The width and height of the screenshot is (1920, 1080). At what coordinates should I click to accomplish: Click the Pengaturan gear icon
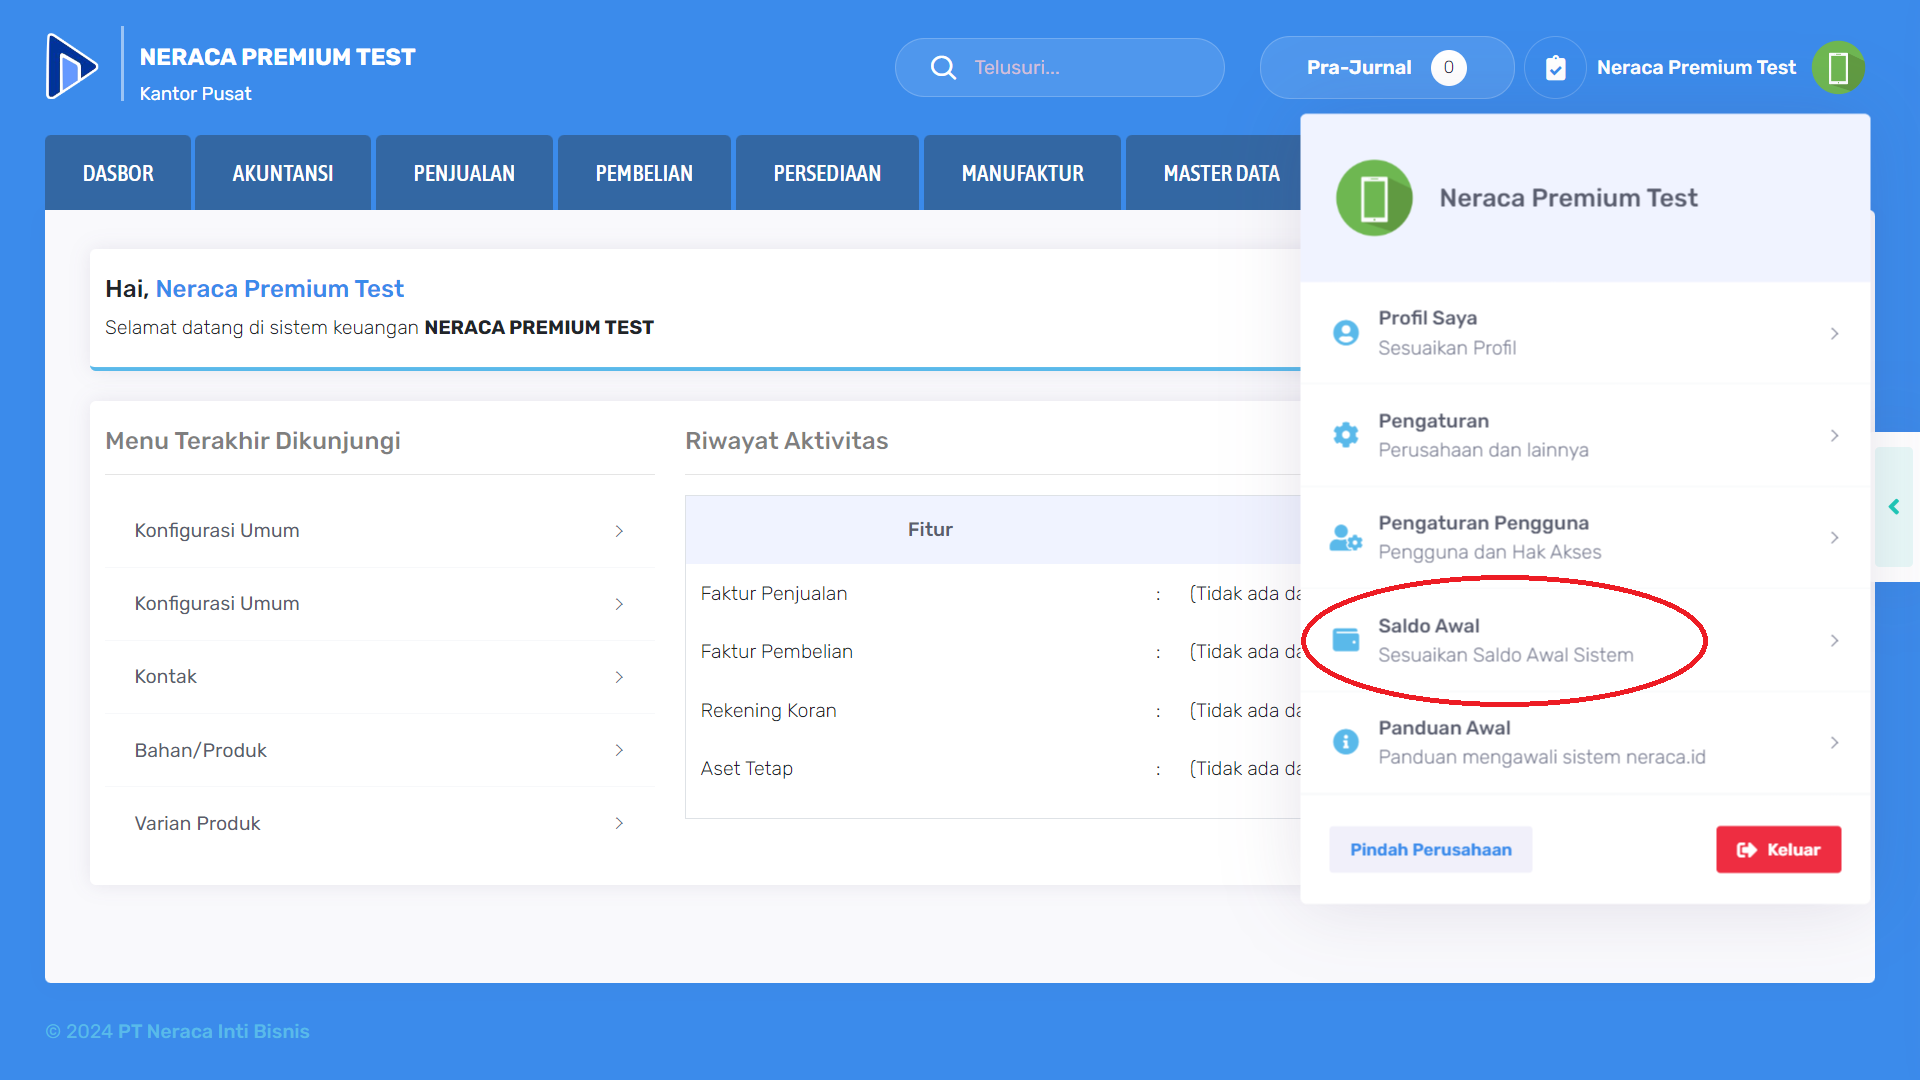coord(1346,435)
